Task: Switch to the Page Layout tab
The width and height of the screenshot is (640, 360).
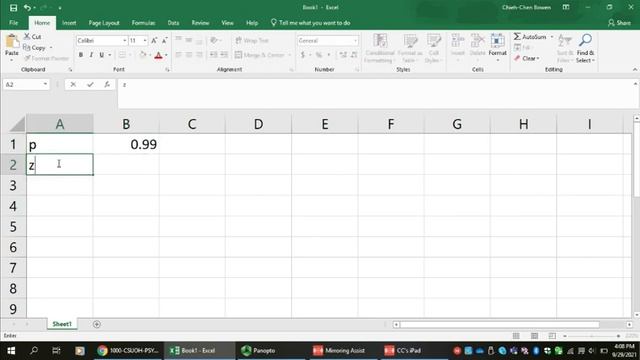Action: coord(104,23)
